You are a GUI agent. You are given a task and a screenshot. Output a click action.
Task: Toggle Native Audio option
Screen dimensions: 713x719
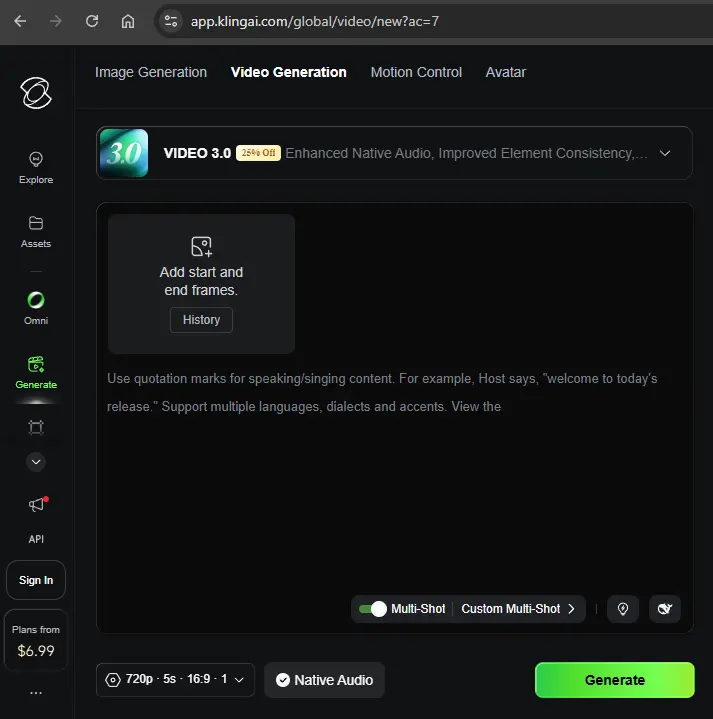(x=324, y=680)
